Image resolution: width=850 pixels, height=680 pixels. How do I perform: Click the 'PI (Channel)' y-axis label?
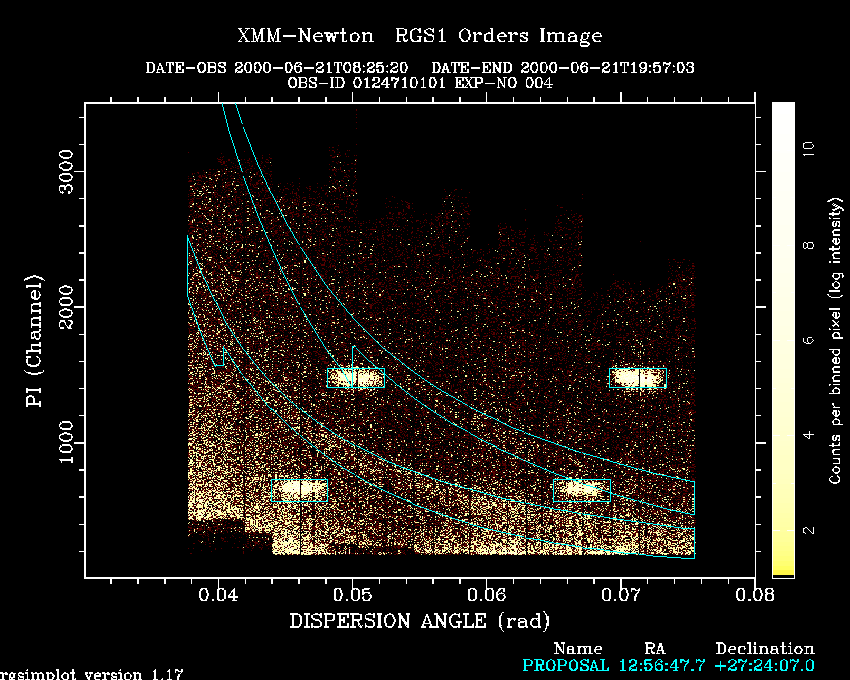(34, 341)
